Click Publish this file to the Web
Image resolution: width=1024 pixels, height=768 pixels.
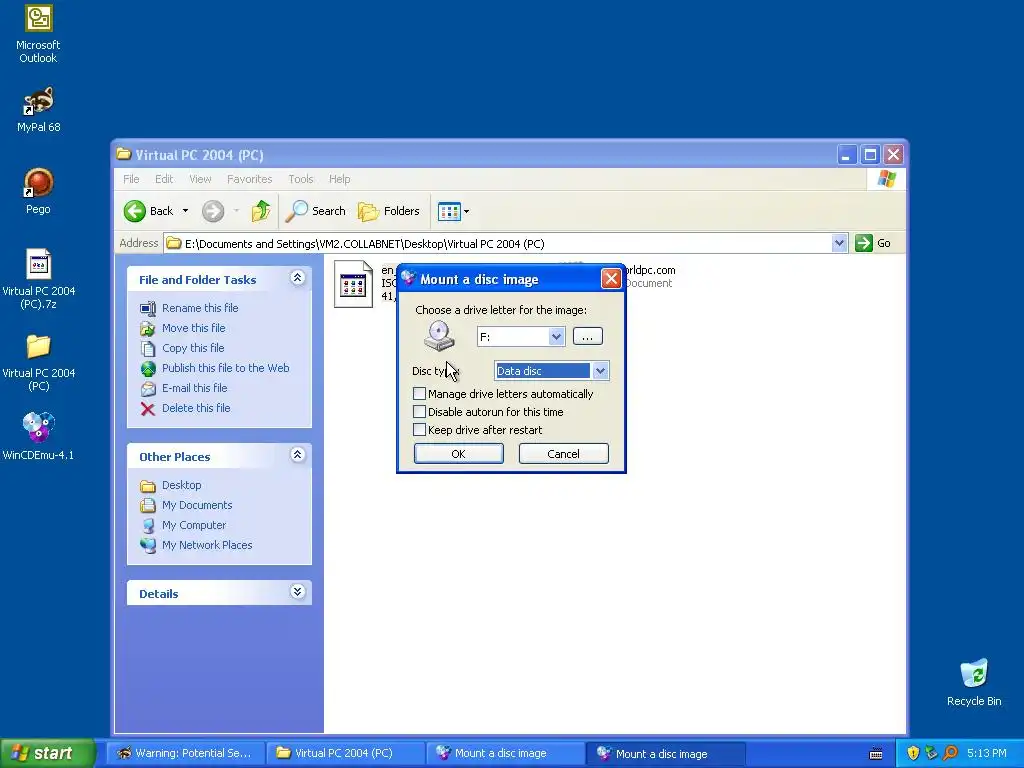[225, 368]
